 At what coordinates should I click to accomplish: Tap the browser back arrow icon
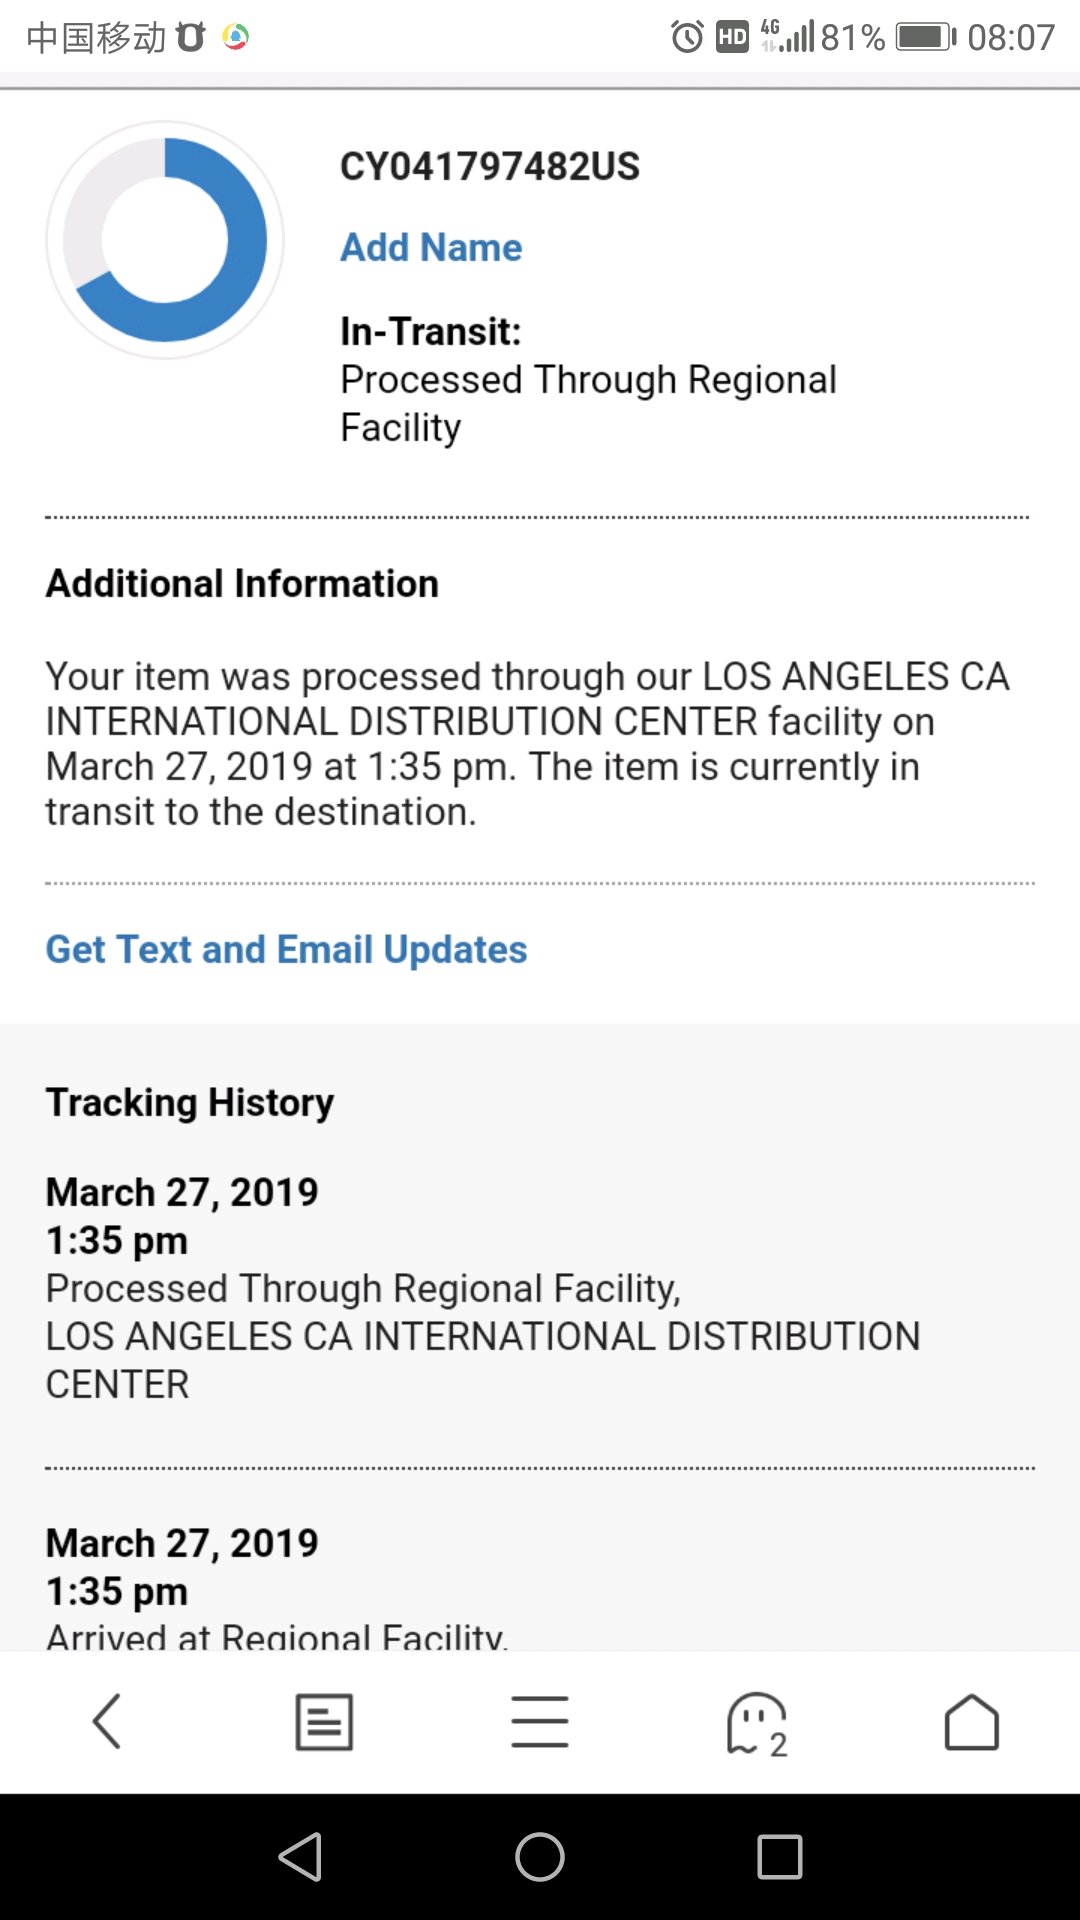point(107,1721)
